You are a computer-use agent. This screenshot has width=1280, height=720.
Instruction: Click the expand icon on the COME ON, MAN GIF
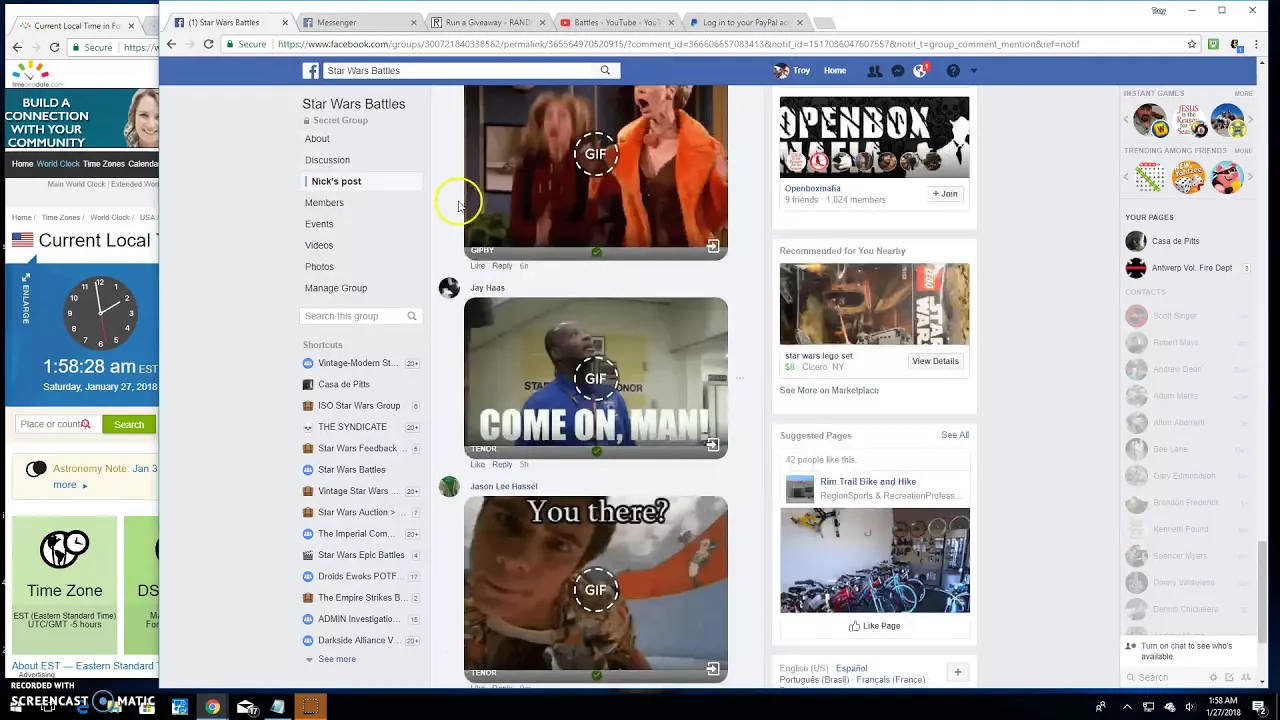click(713, 445)
